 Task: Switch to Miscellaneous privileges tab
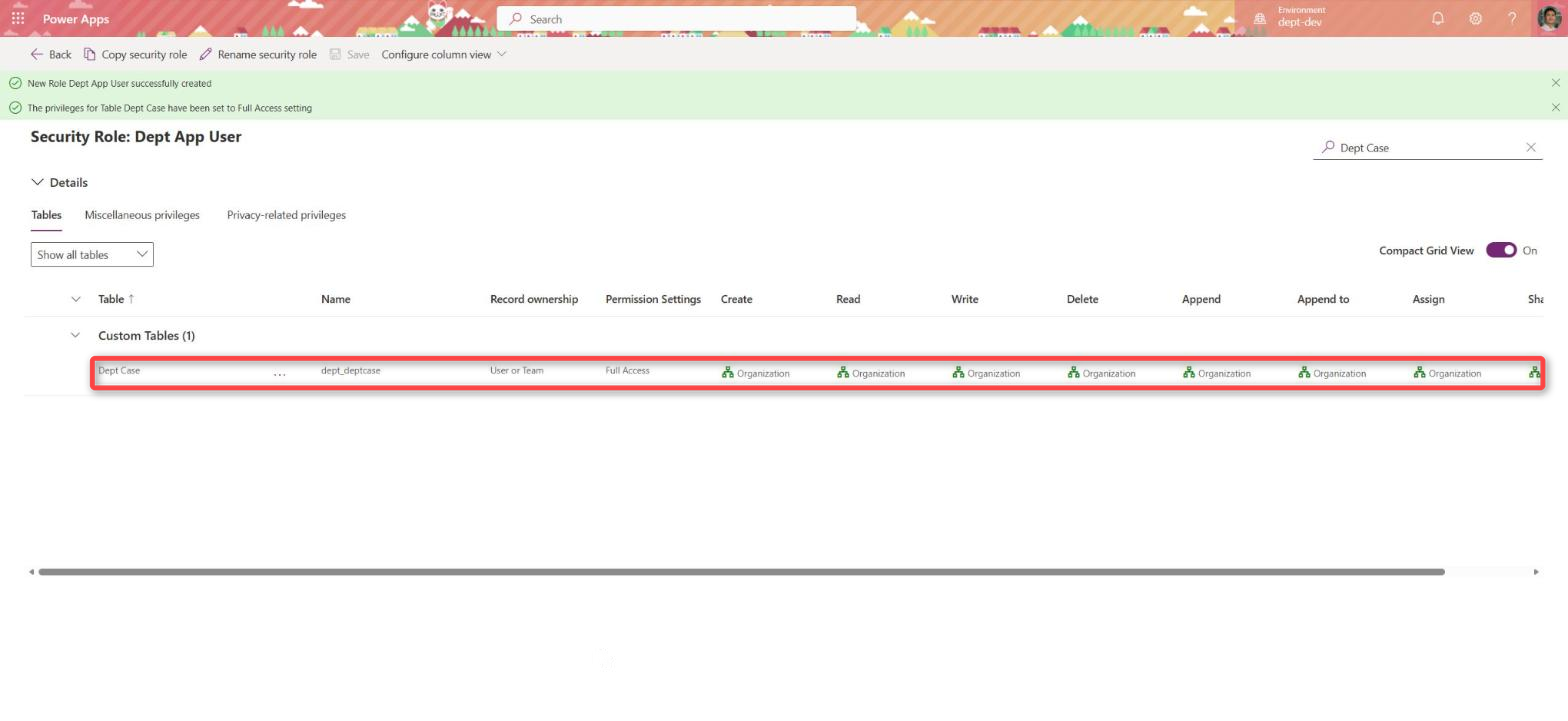[x=142, y=215]
